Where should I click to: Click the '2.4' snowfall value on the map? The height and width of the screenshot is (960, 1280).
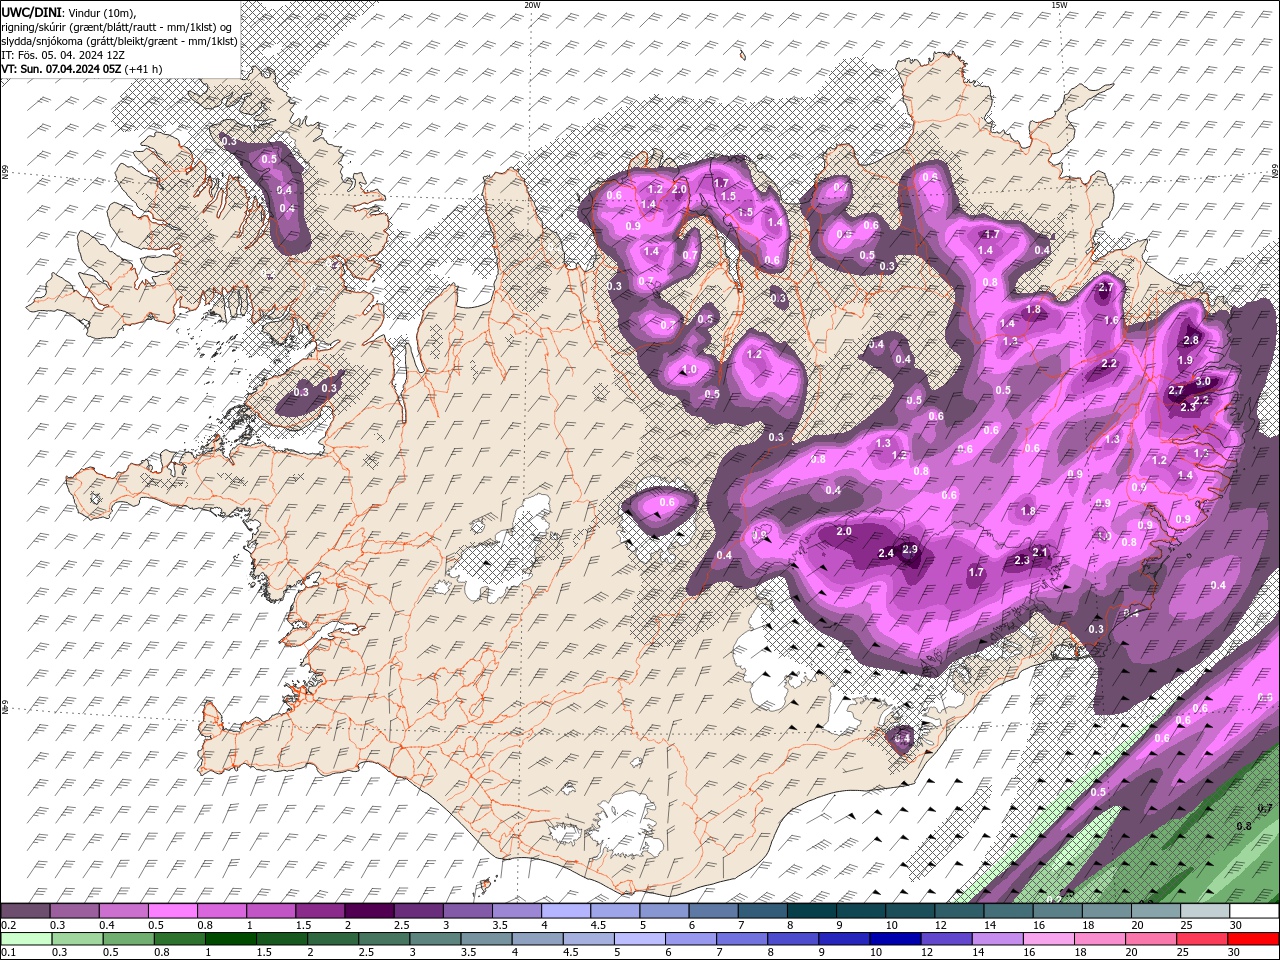point(885,553)
